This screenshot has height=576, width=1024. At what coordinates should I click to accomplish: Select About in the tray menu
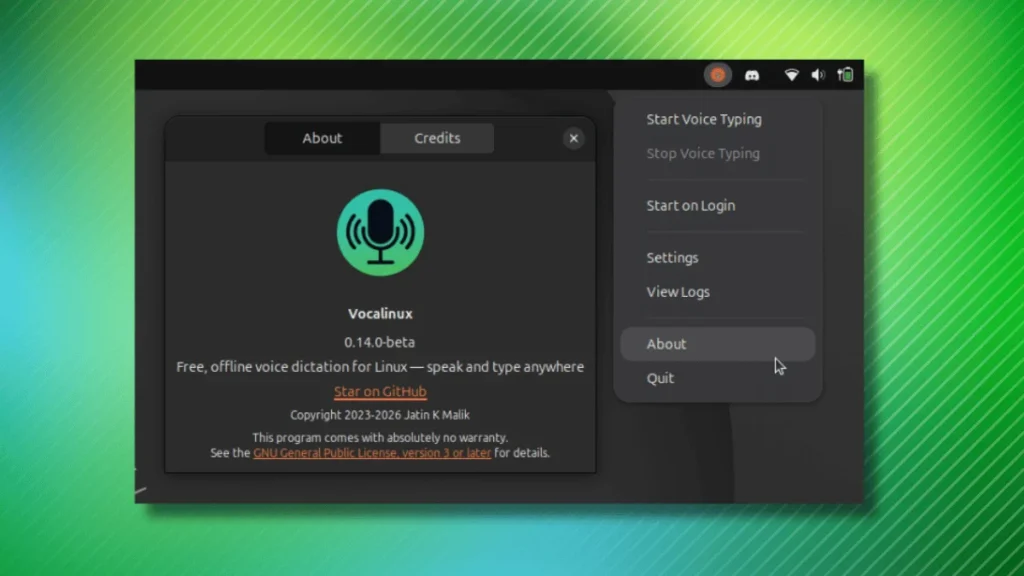tap(718, 344)
